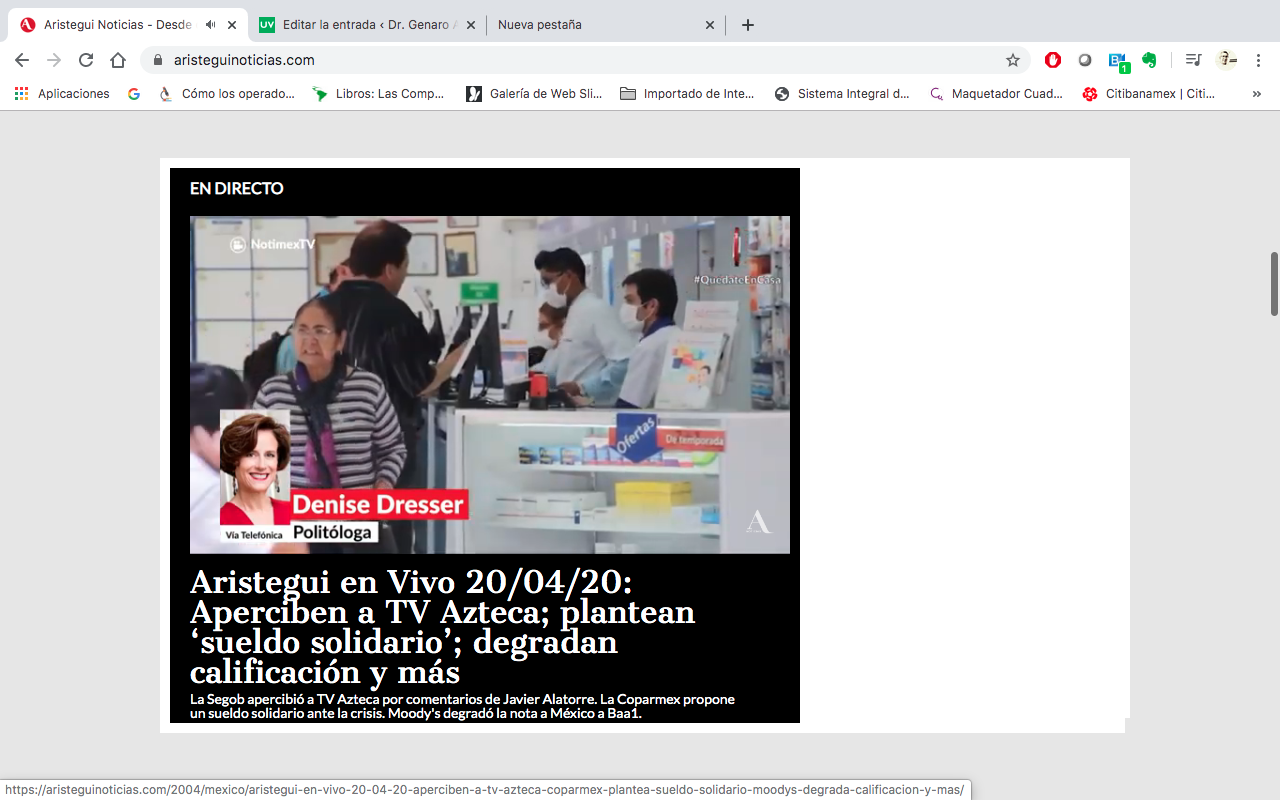Open the Evernote extension icon
Image resolution: width=1280 pixels, height=800 pixels.
coord(1149,60)
